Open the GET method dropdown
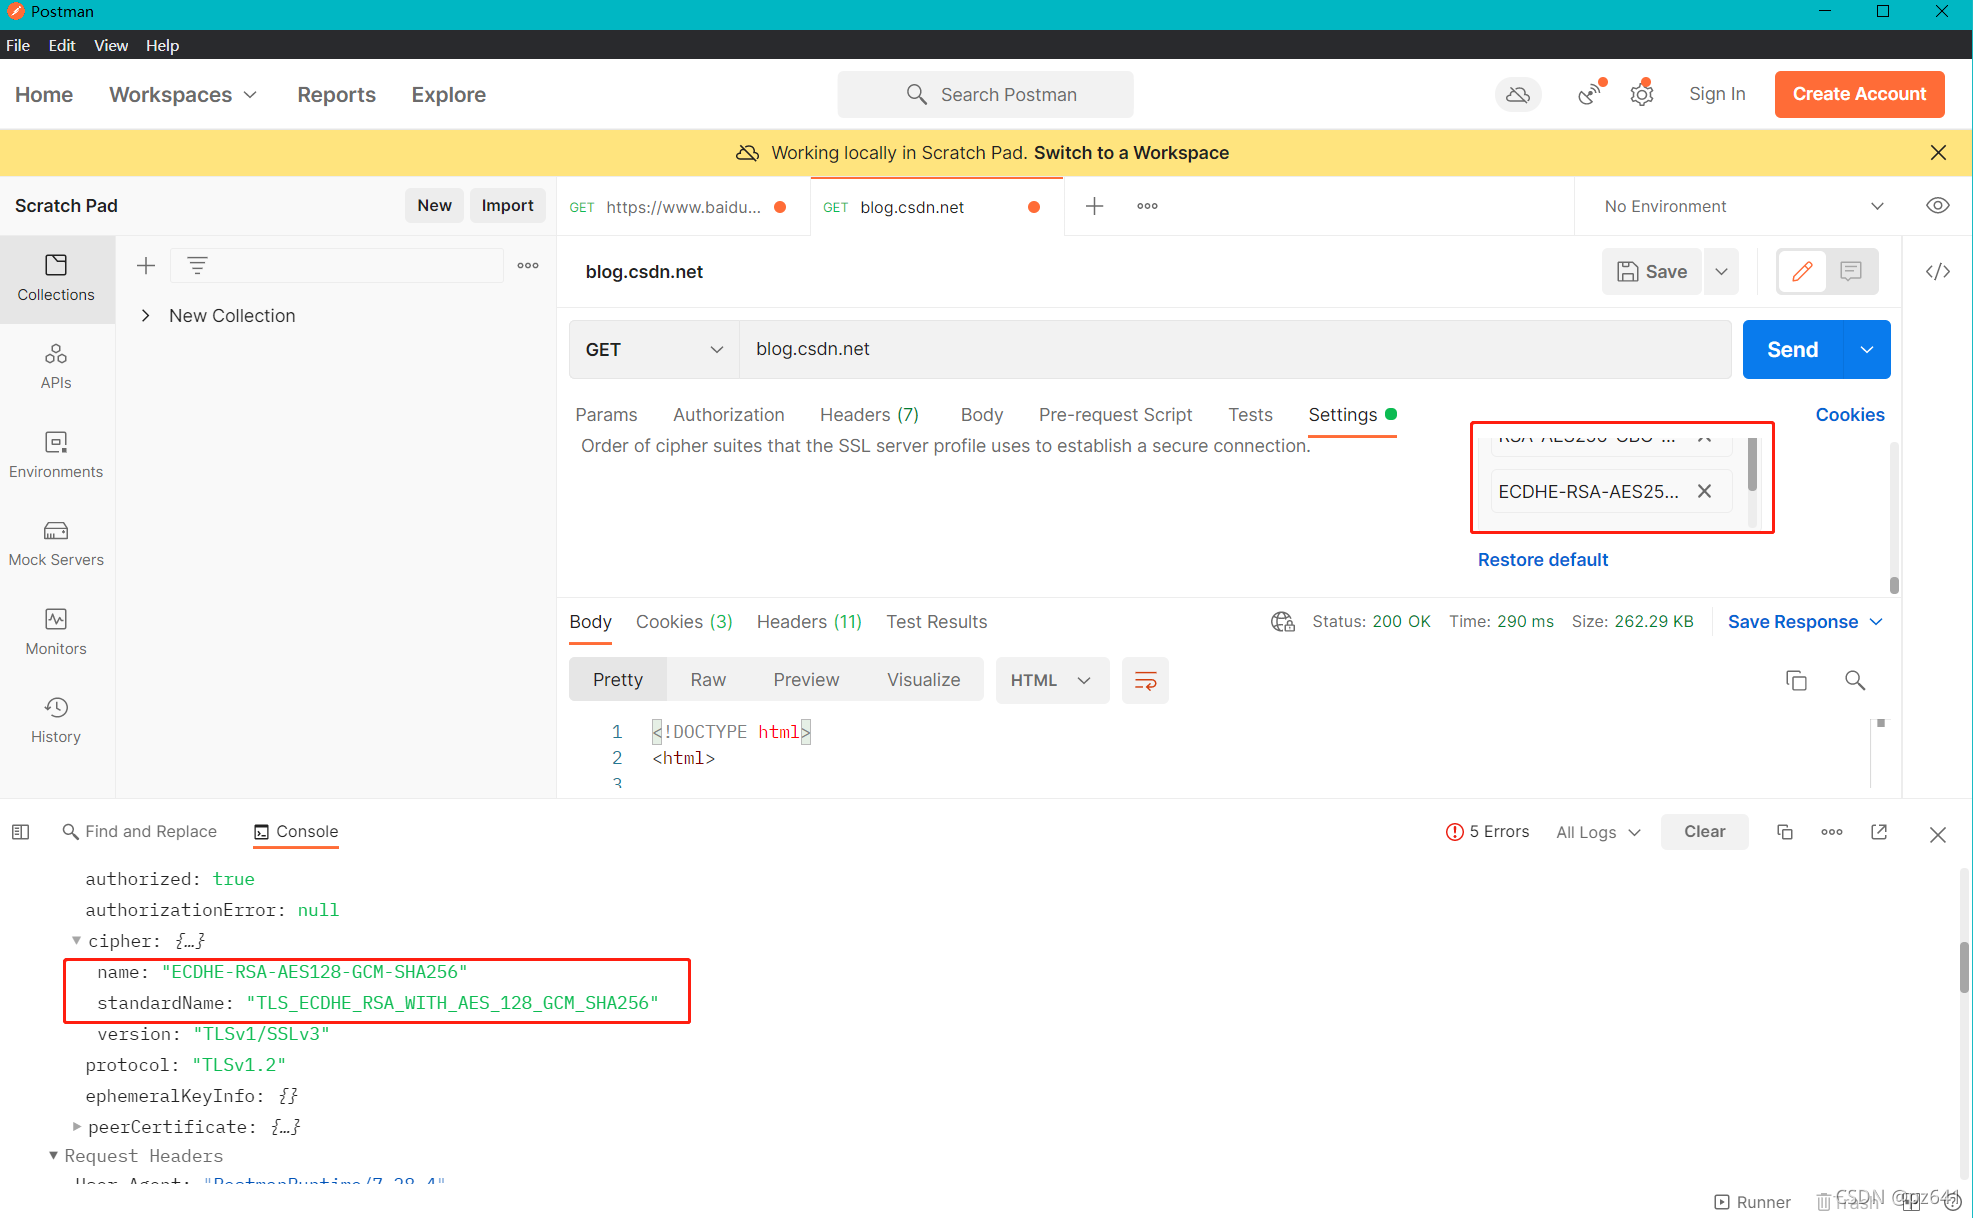 tap(654, 350)
